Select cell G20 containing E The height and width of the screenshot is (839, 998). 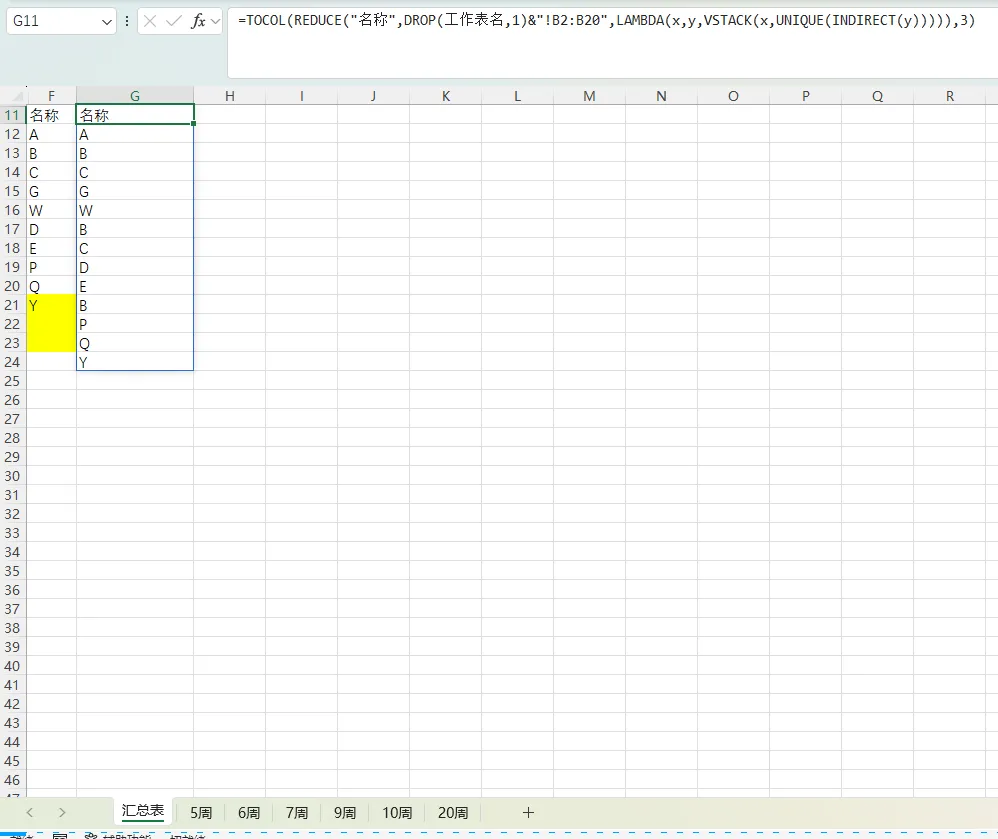[x=135, y=286]
